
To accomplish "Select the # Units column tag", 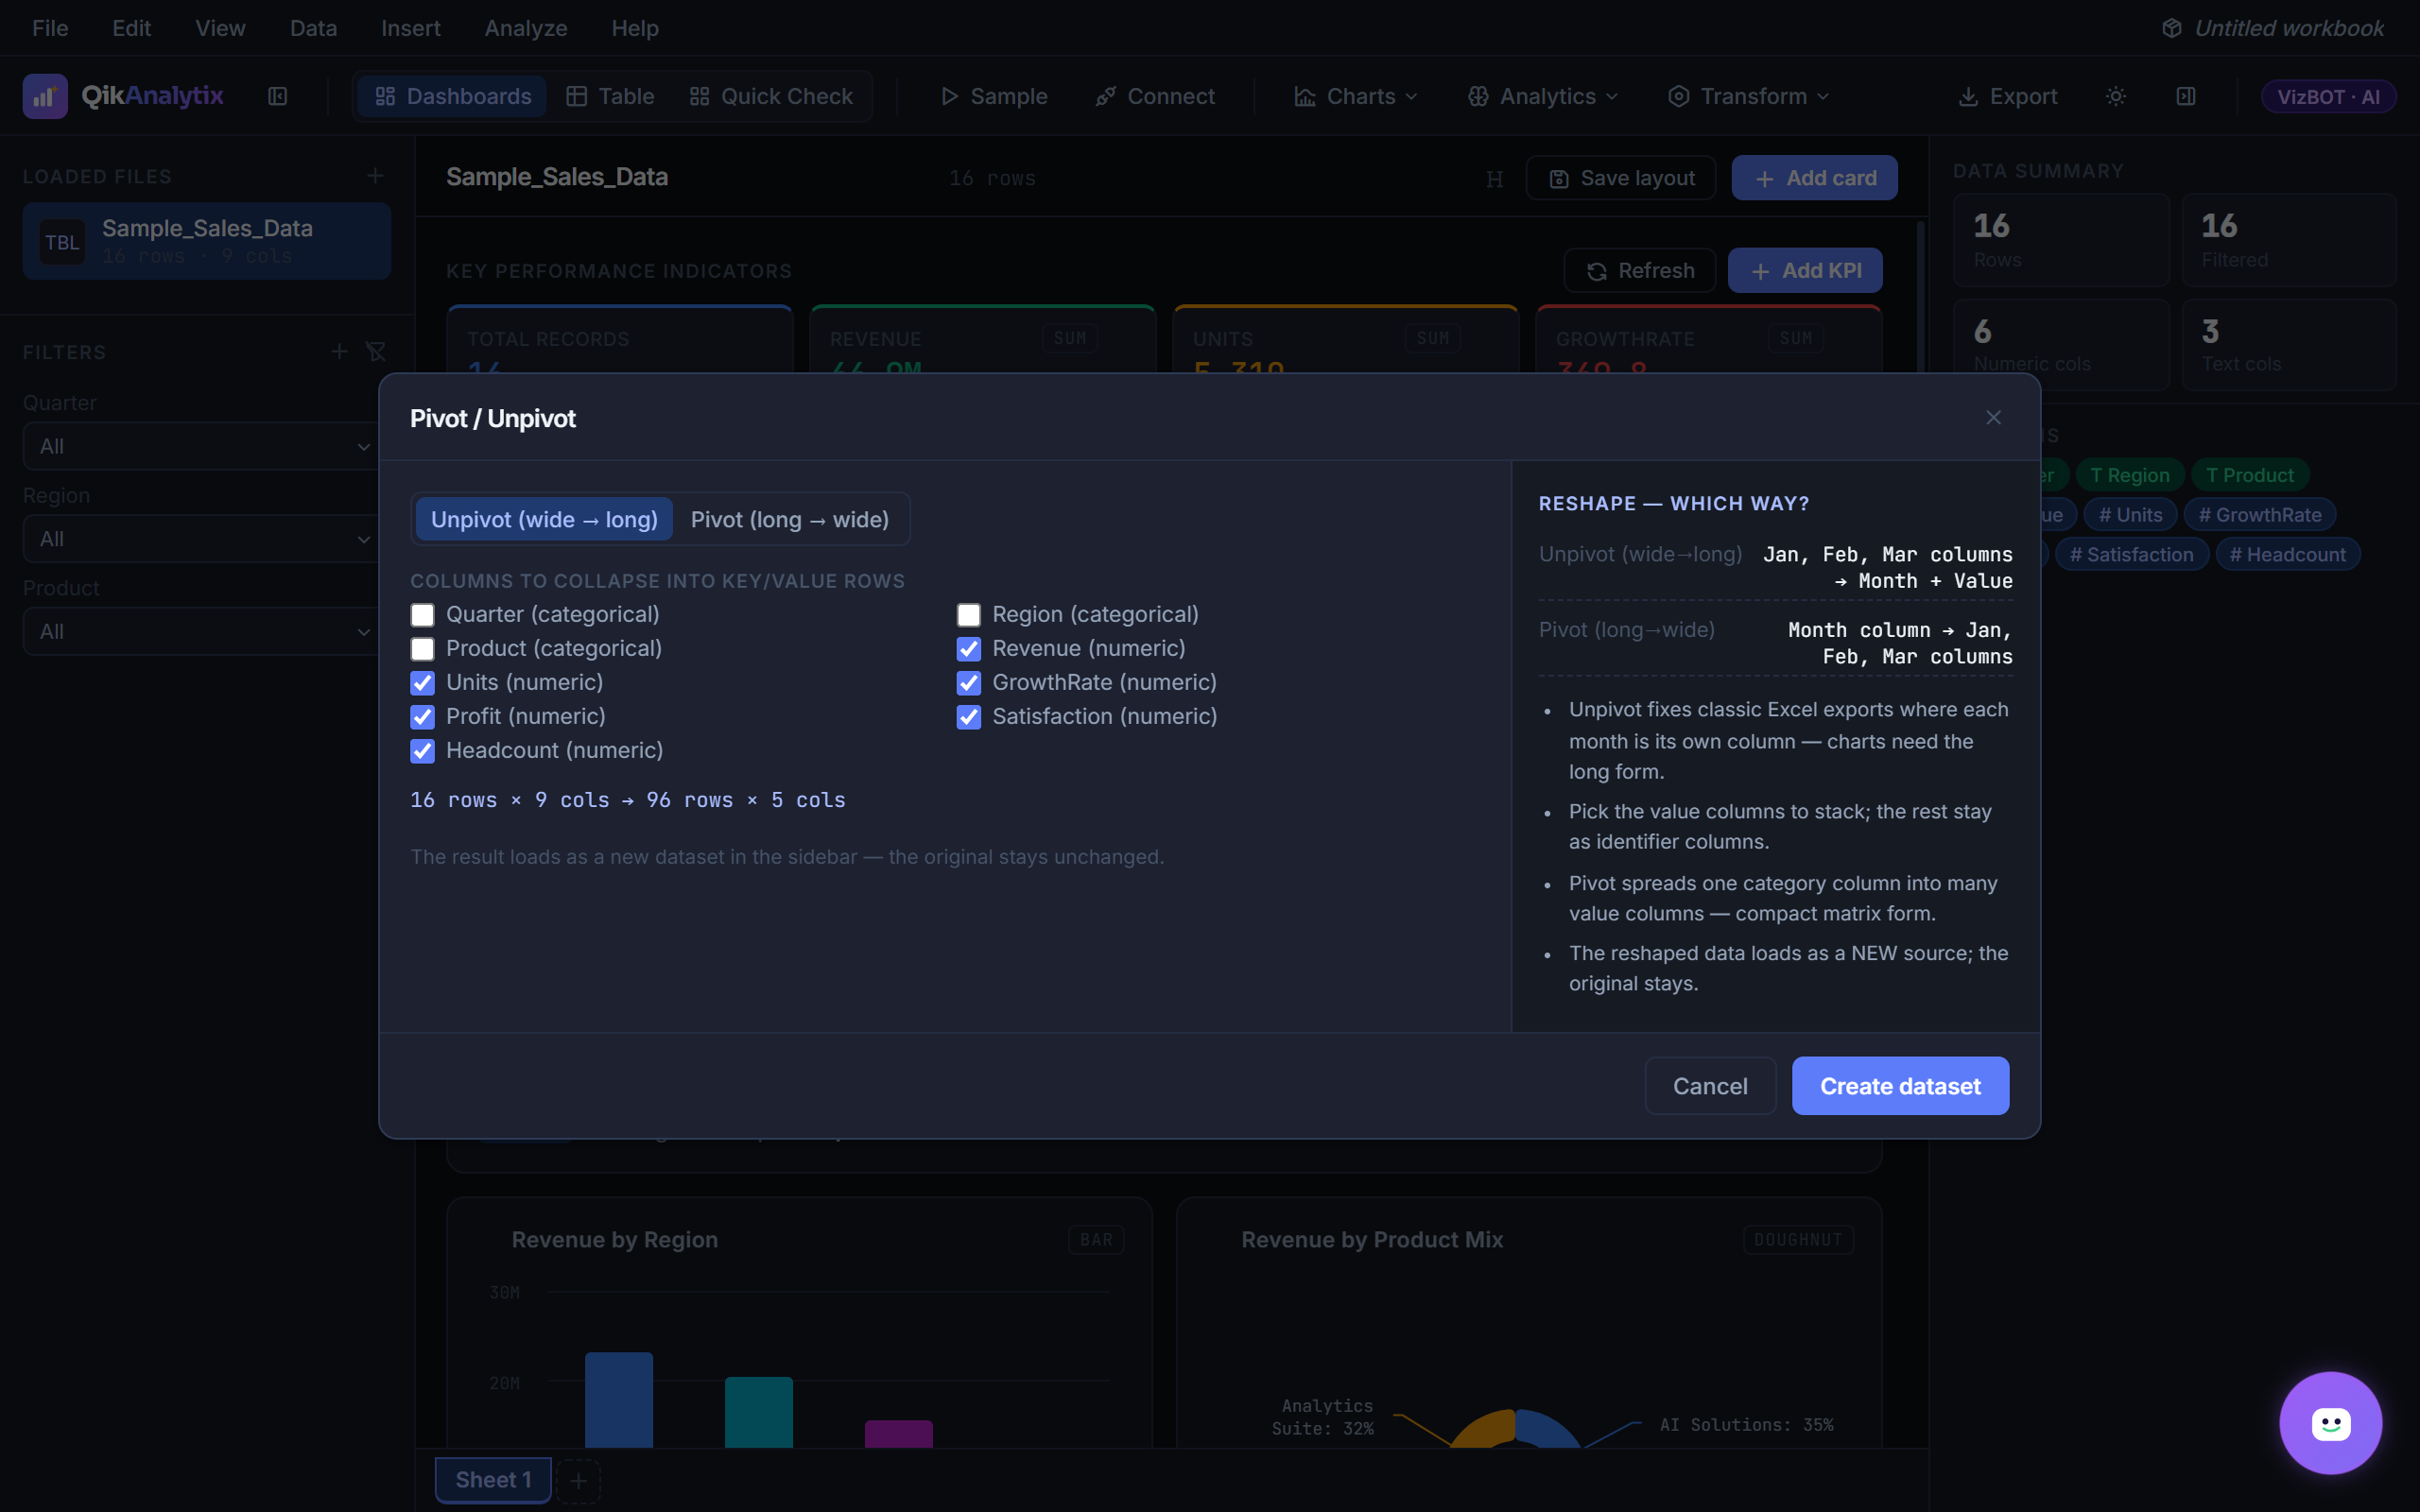I will point(2130,515).
